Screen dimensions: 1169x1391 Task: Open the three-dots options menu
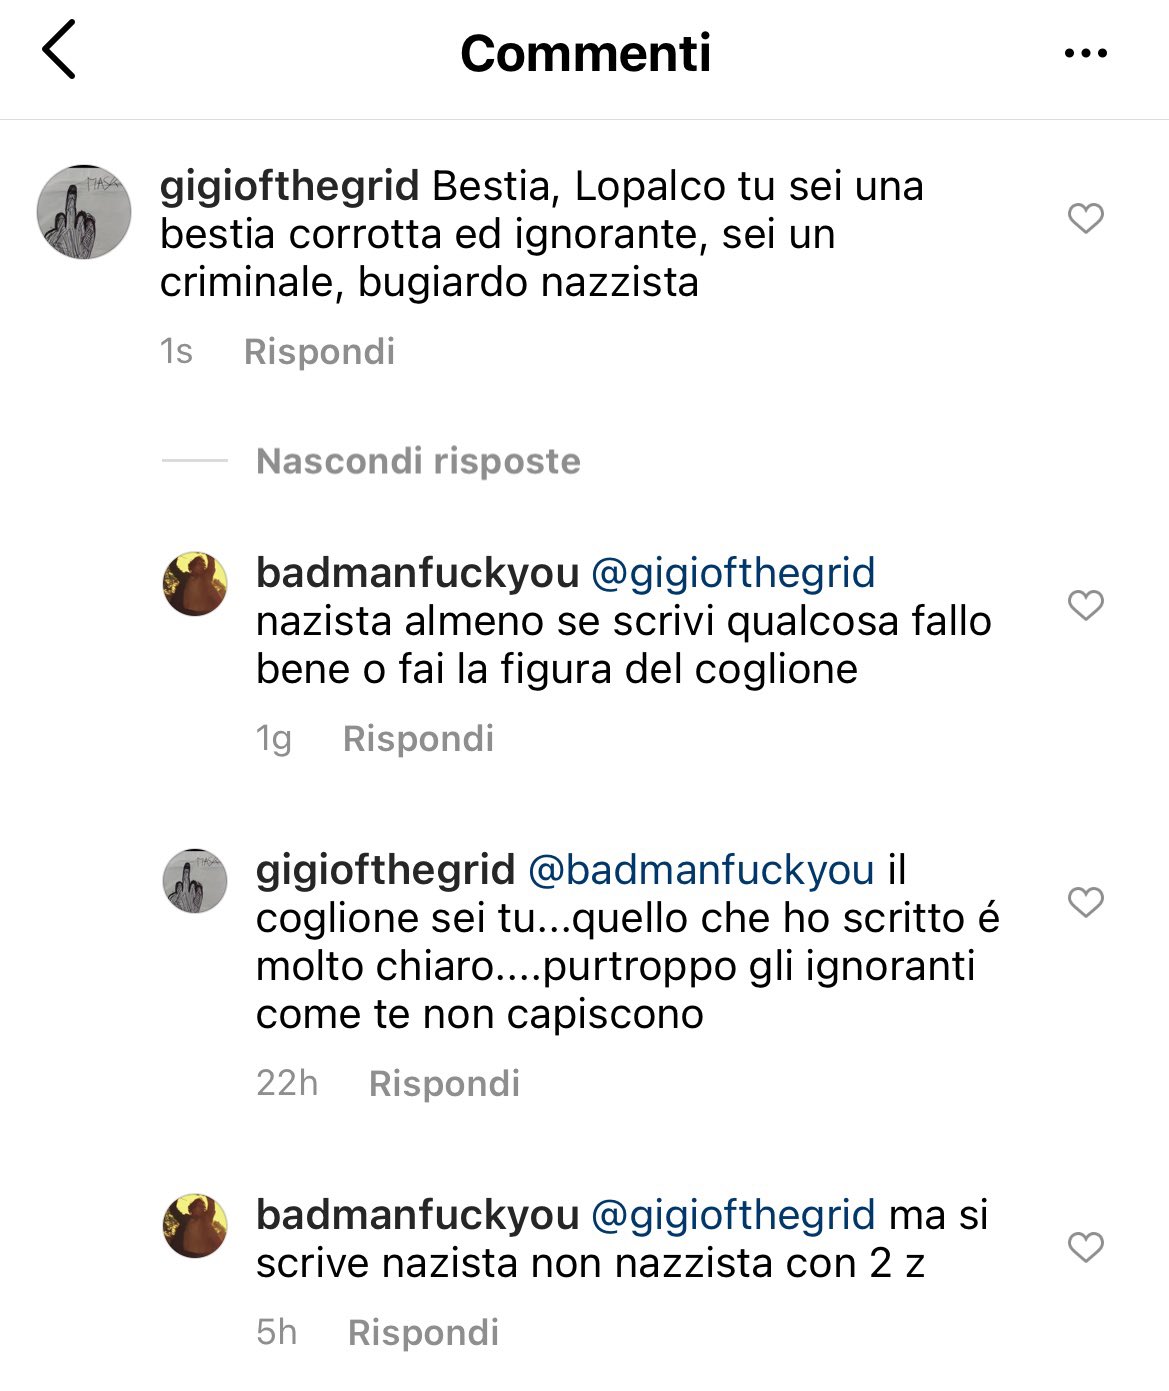(1086, 53)
